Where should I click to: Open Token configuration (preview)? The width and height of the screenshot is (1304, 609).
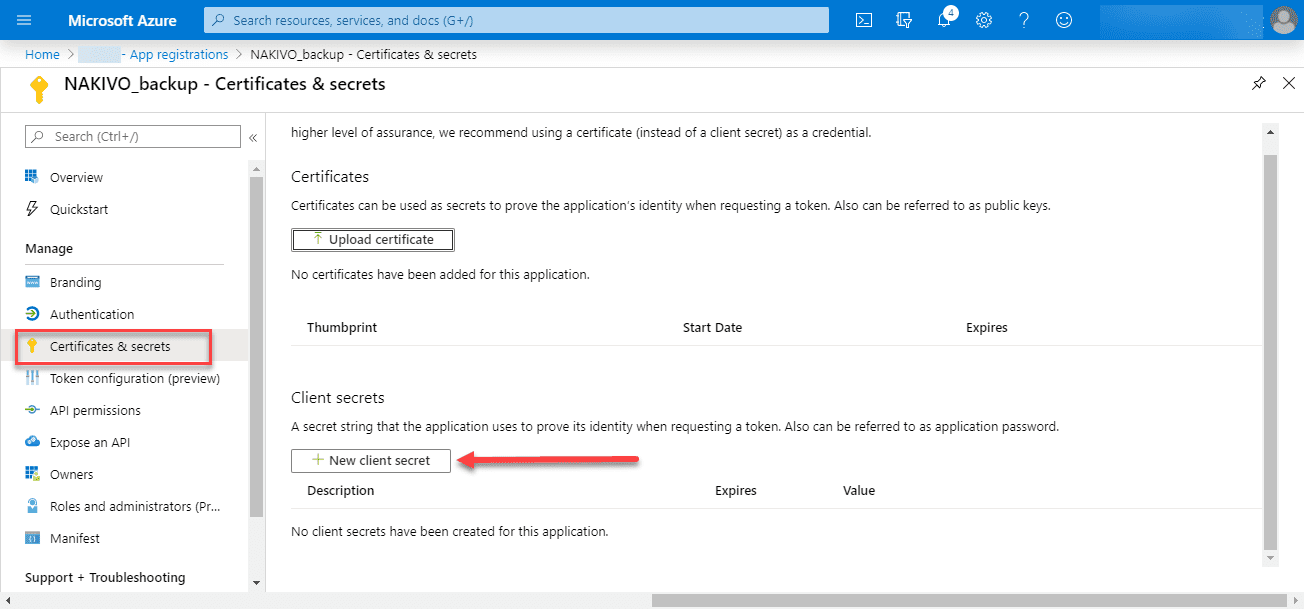pyautogui.click(x=134, y=379)
